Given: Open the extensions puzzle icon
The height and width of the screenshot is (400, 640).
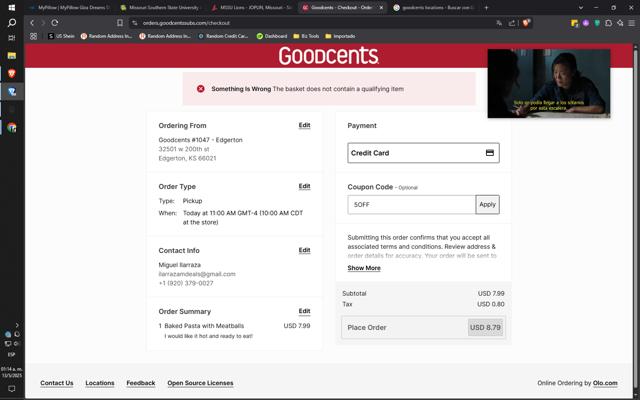Looking at the screenshot, I should pos(609,23).
